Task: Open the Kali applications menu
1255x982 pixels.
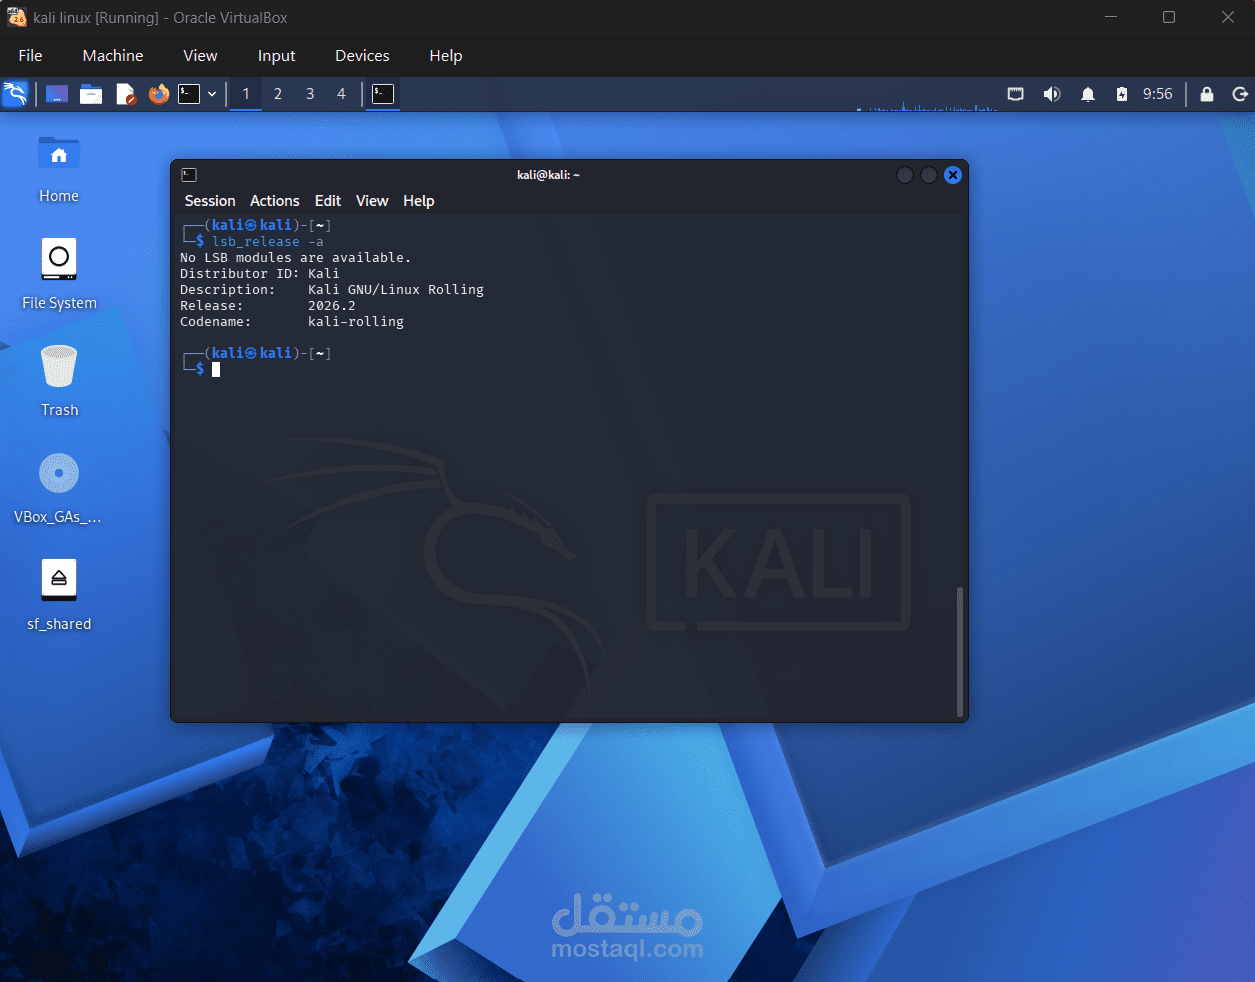Action: (x=15, y=94)
